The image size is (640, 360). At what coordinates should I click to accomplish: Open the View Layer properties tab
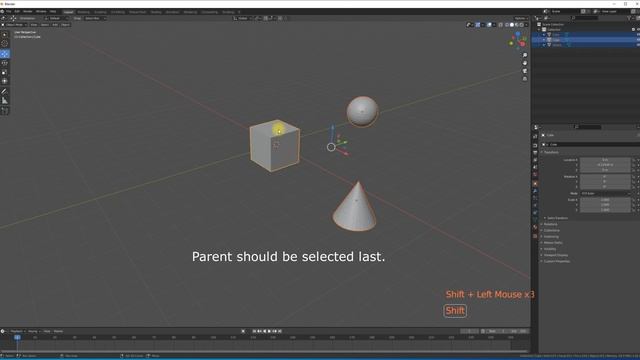click(x=535, y=160)
